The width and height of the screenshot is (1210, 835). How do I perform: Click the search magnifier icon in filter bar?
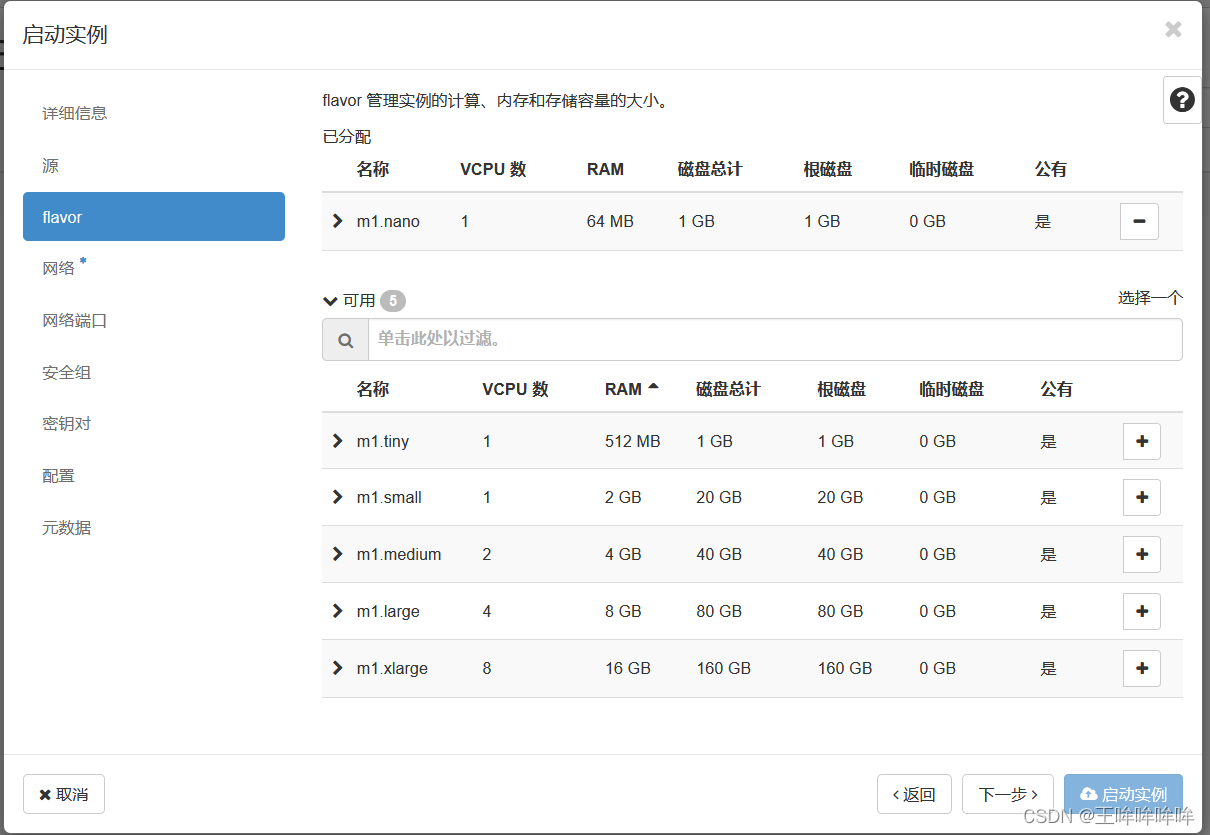point(345,340)
